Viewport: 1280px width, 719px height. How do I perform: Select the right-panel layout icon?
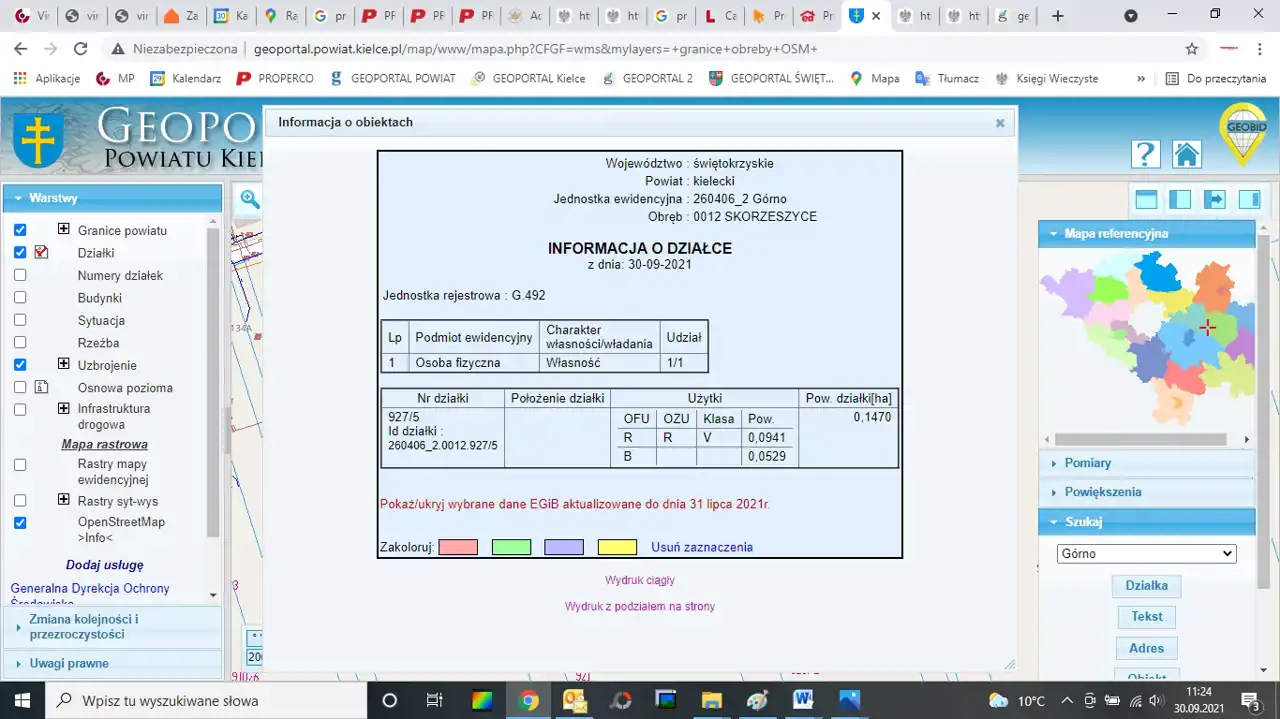pos(1249,199)
